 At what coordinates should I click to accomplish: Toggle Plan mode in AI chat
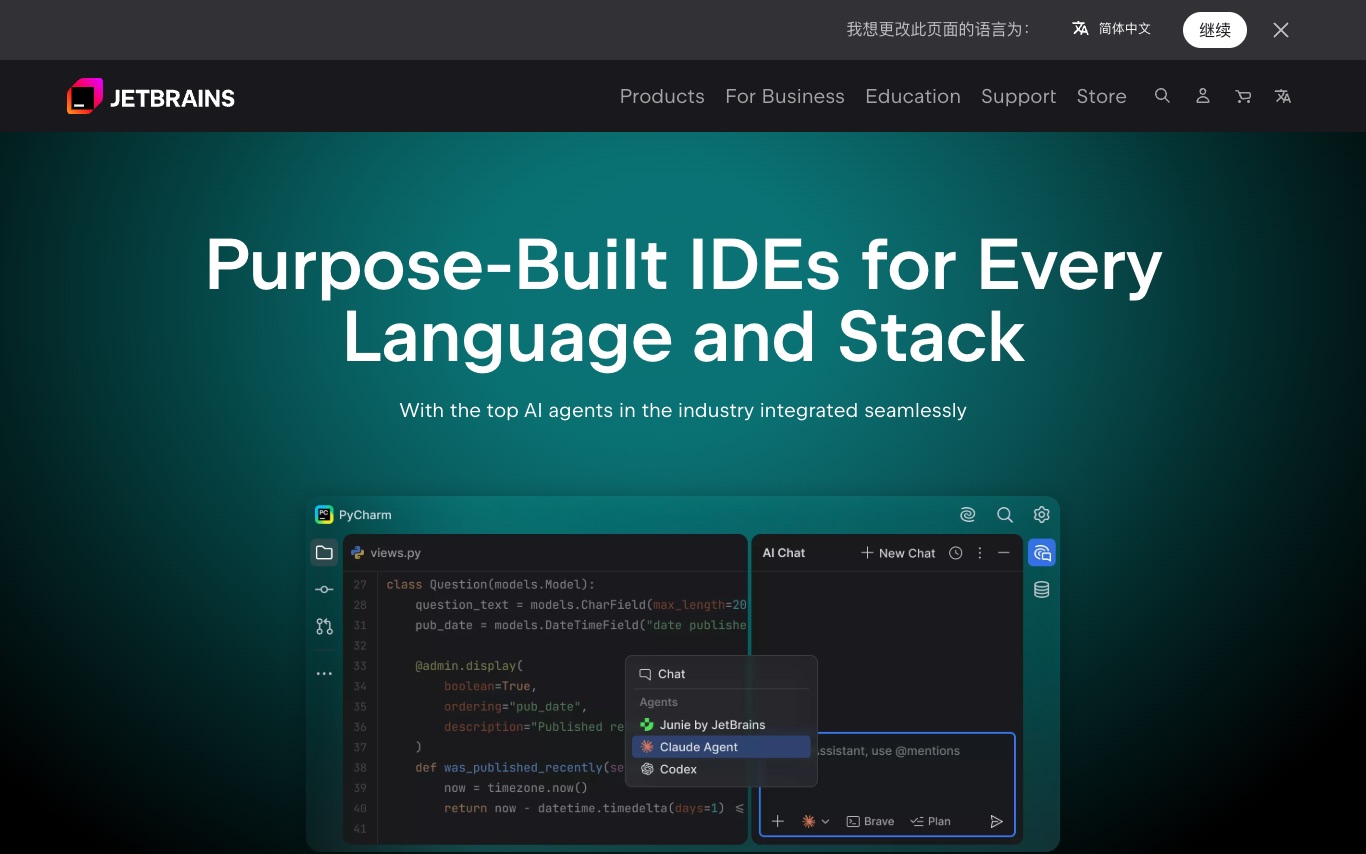[930, 821]
